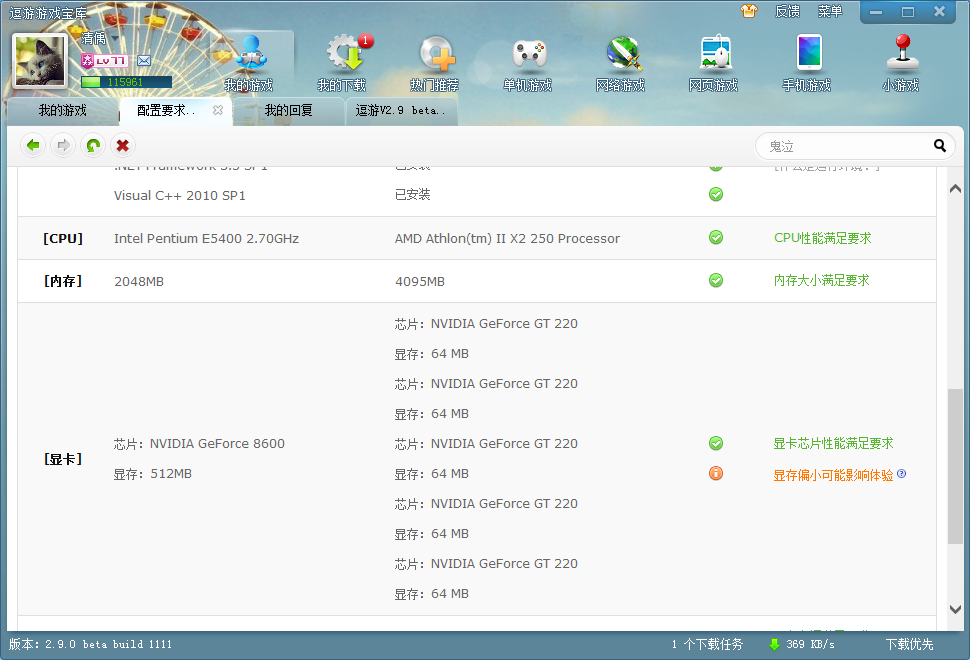
Task: Click the 115961 experience progress bar
Action: coord(126,82)
